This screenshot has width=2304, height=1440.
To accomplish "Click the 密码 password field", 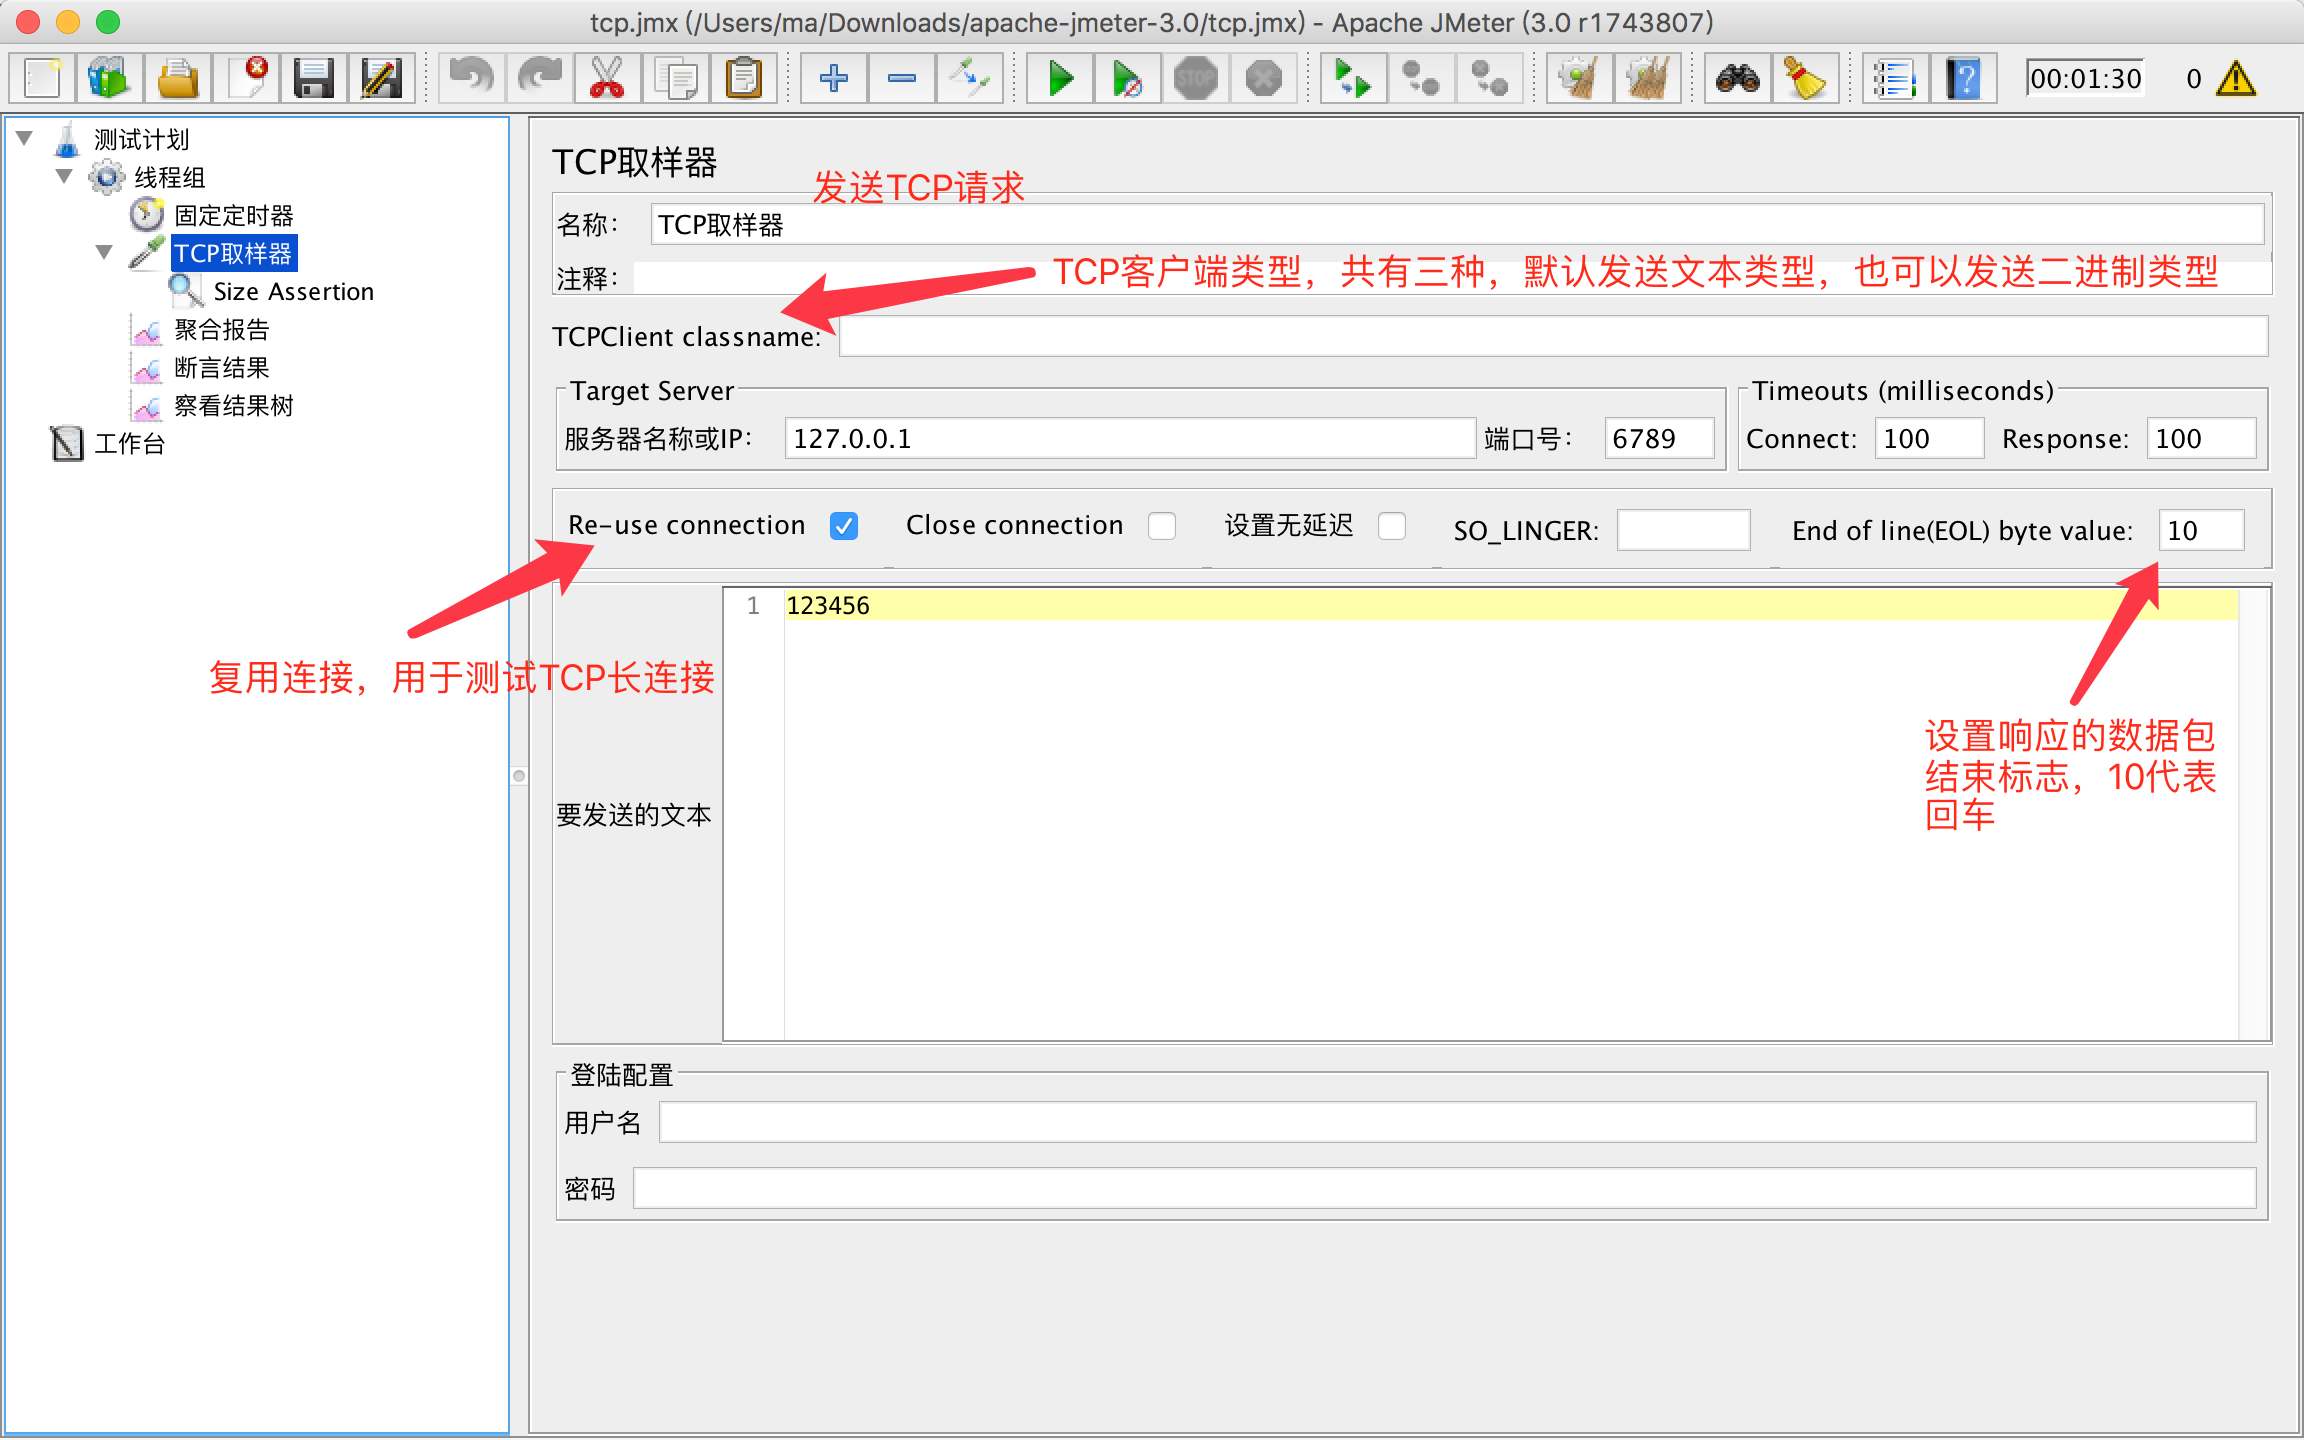I will [1444, 1188].
